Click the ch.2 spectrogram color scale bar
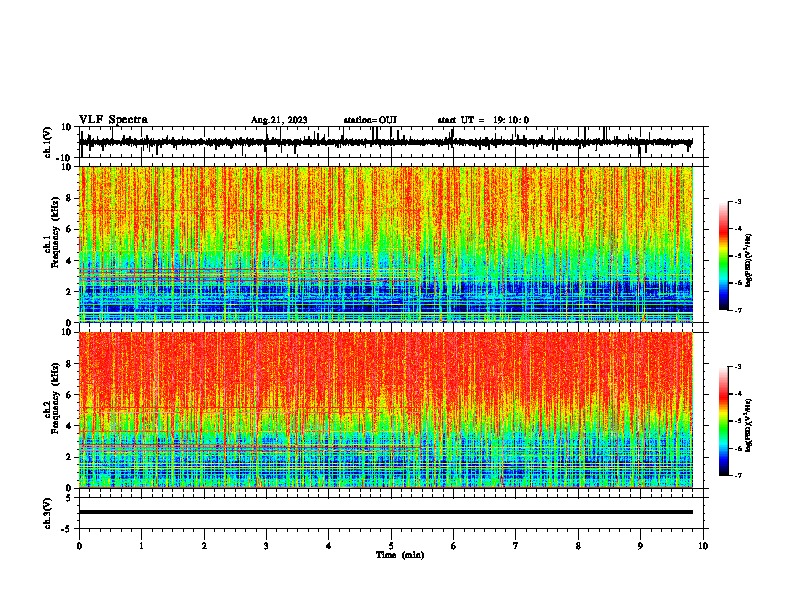 pyautogui.click(x=724, y=421)
